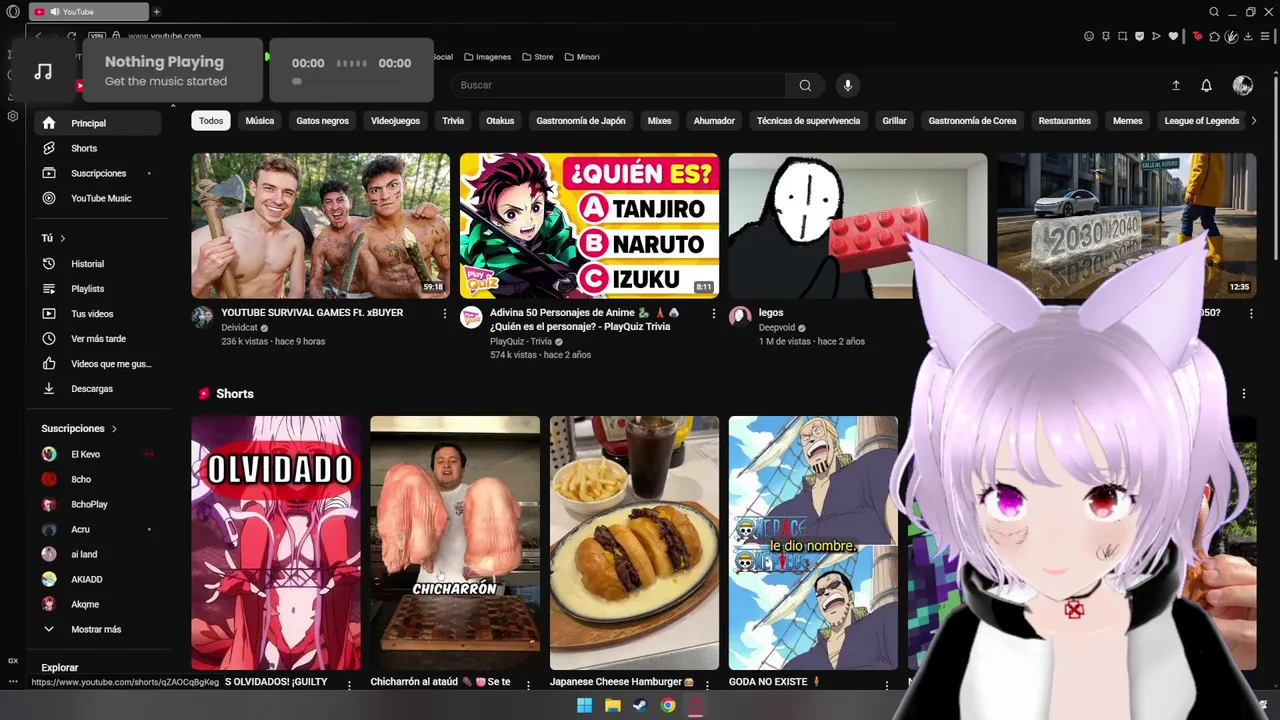Select the Otakus filter chip
1280x720 pixels.
500,121
